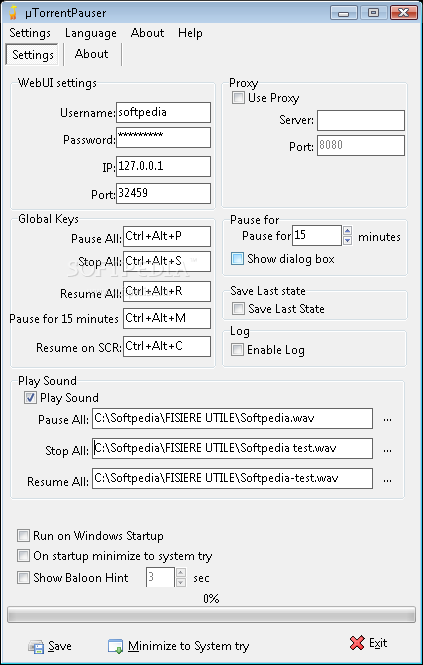Check the Save Last State option
This screenshot has height=665, width=423.
pos(238,308)
